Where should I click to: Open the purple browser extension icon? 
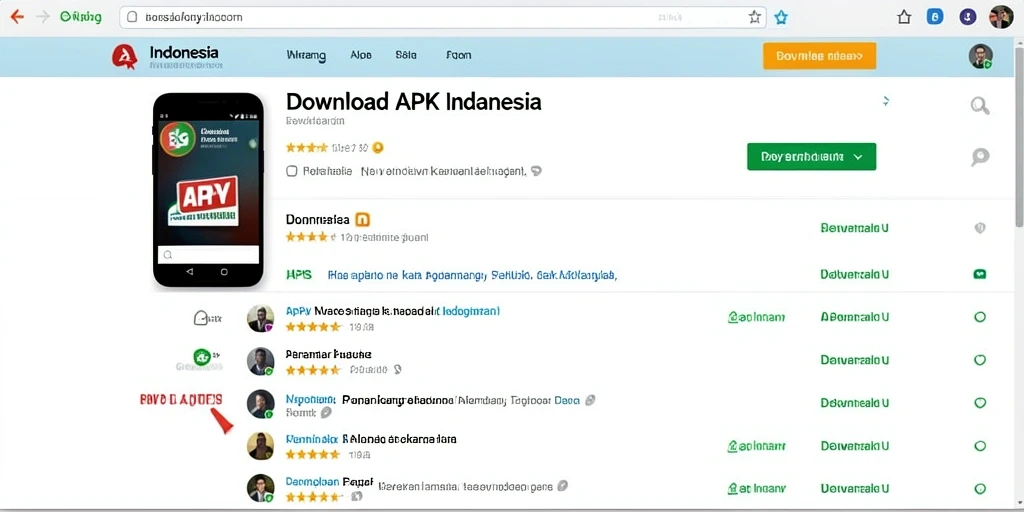pyautogui.click(x=968, y=18)
